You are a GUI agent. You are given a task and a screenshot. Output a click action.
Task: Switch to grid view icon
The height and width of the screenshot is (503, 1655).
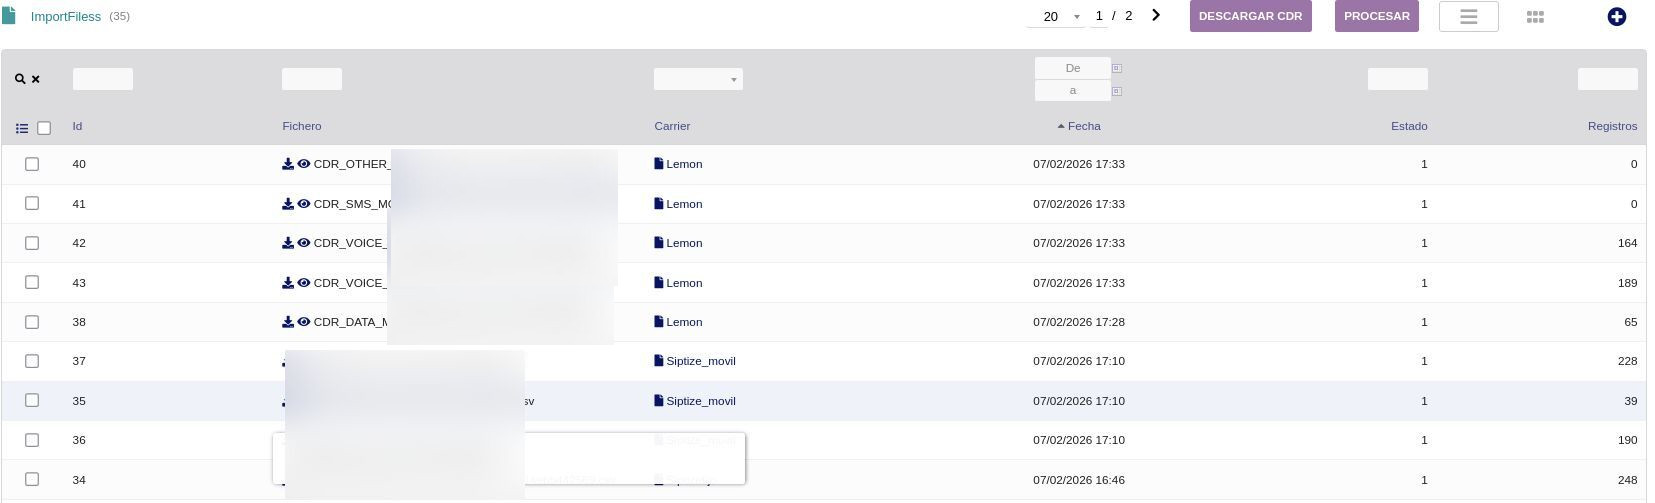pyautogui.click(x=1535, y=17)
